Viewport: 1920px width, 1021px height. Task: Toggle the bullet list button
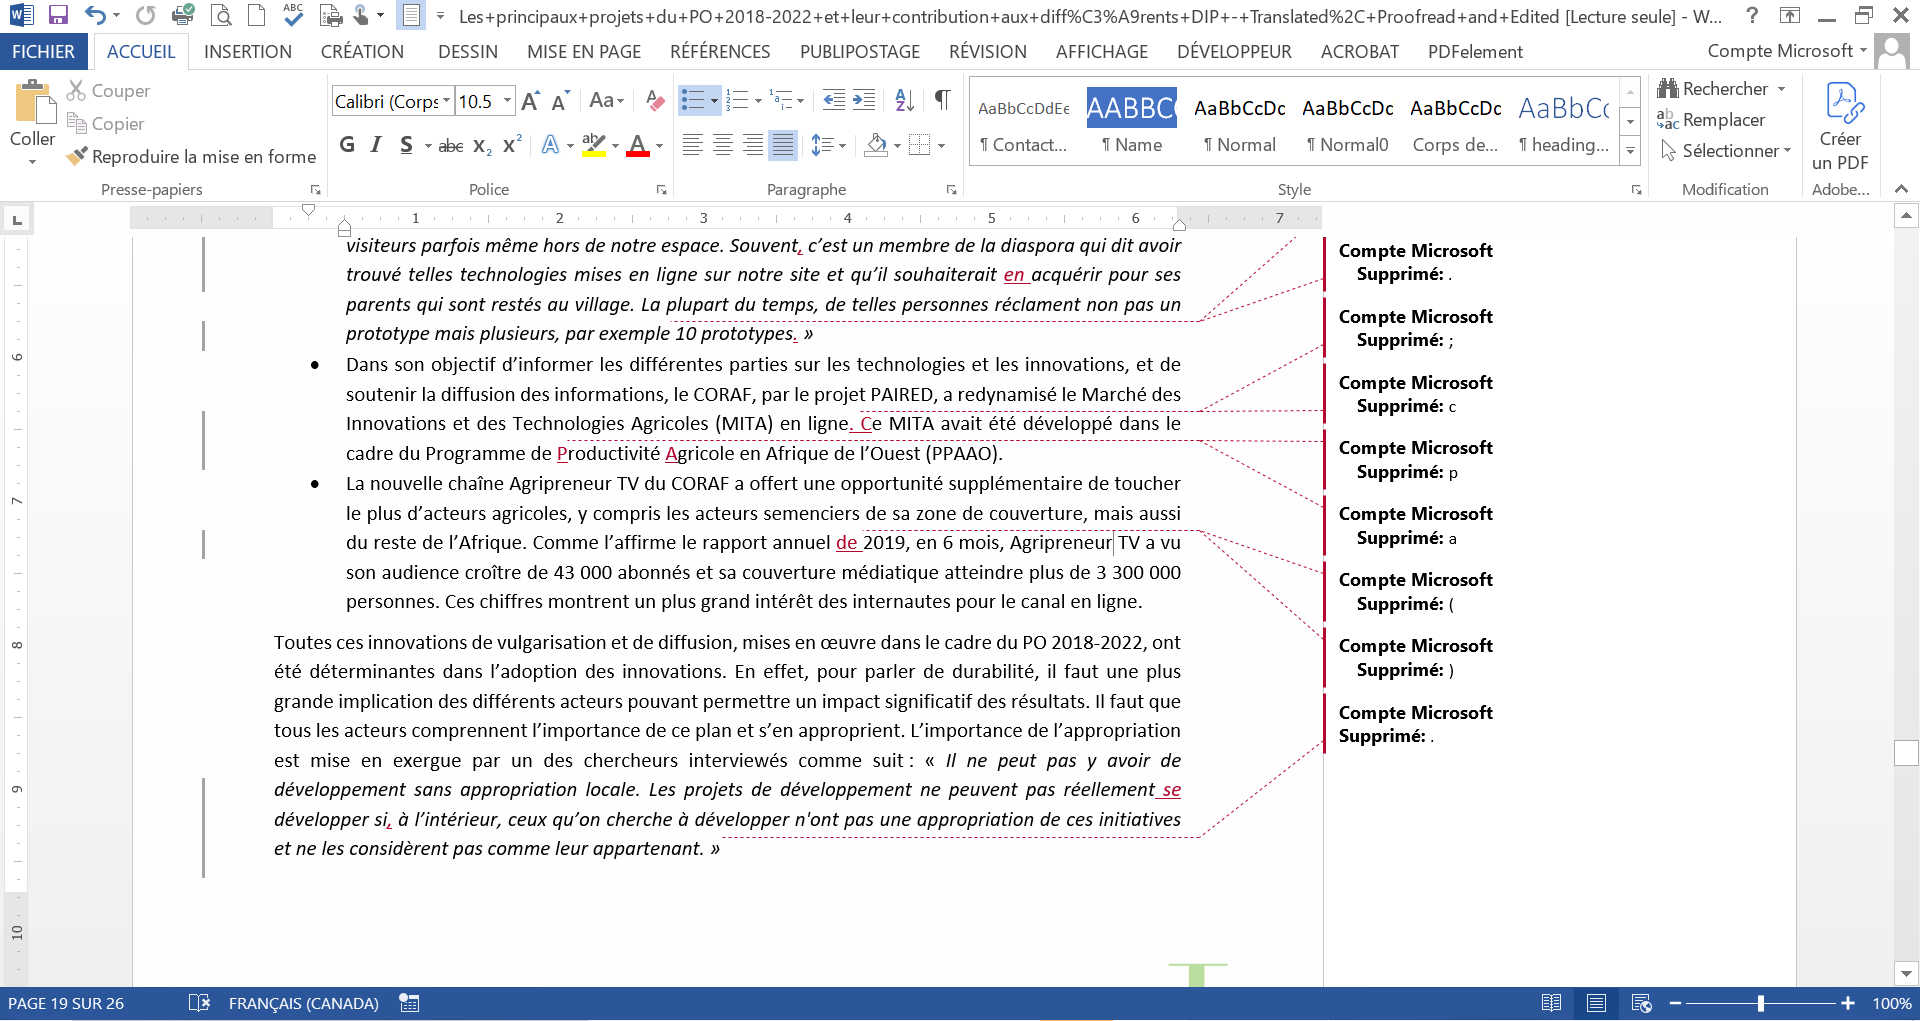pos(692,100)
